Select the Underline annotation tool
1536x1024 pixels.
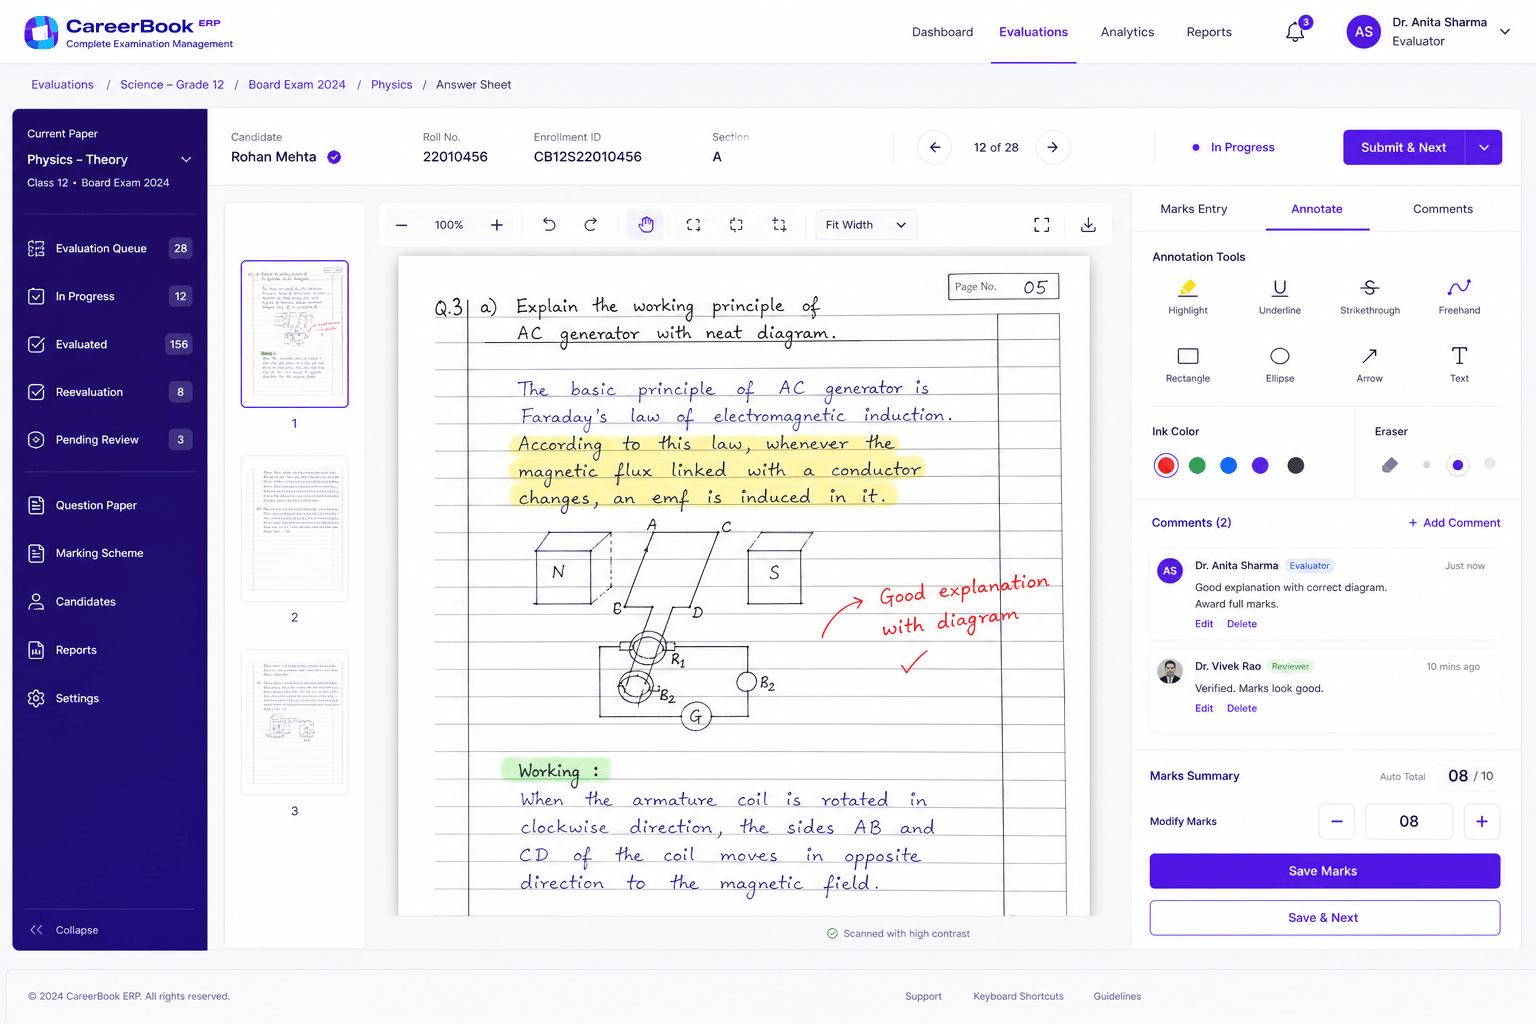1279,297
